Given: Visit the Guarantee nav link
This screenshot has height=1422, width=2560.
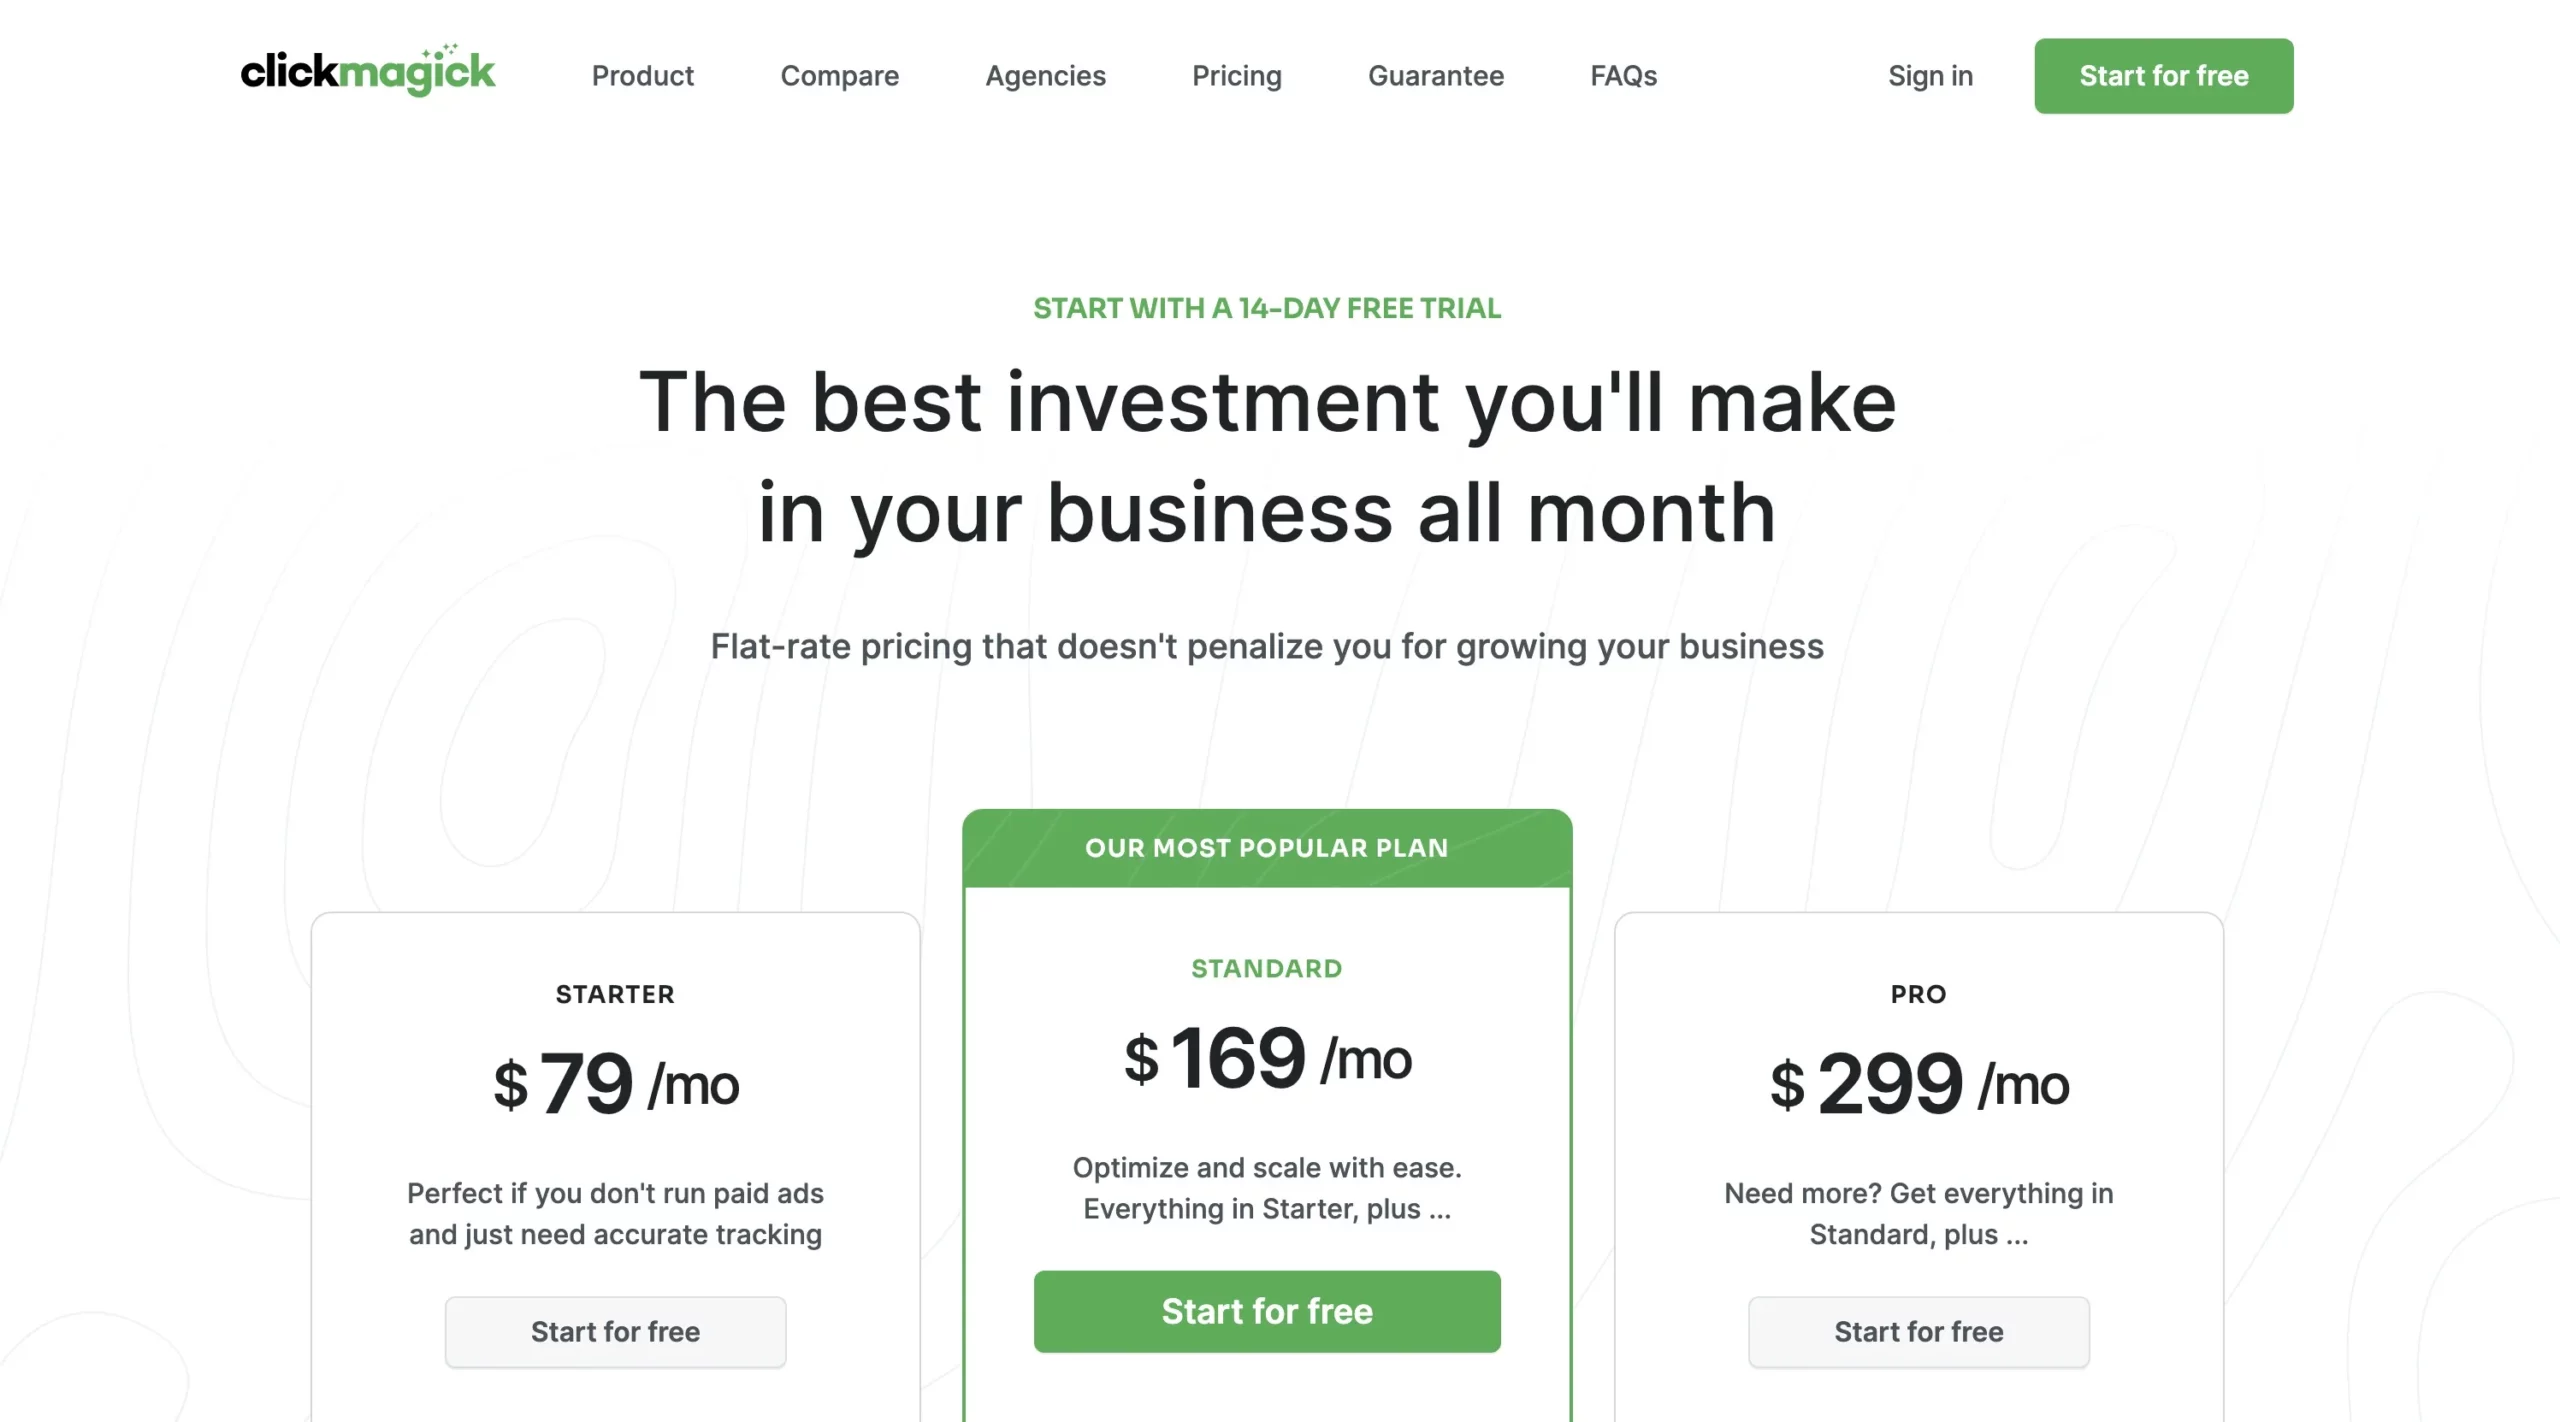Looking at the screenshot, I should (1435, 76).
